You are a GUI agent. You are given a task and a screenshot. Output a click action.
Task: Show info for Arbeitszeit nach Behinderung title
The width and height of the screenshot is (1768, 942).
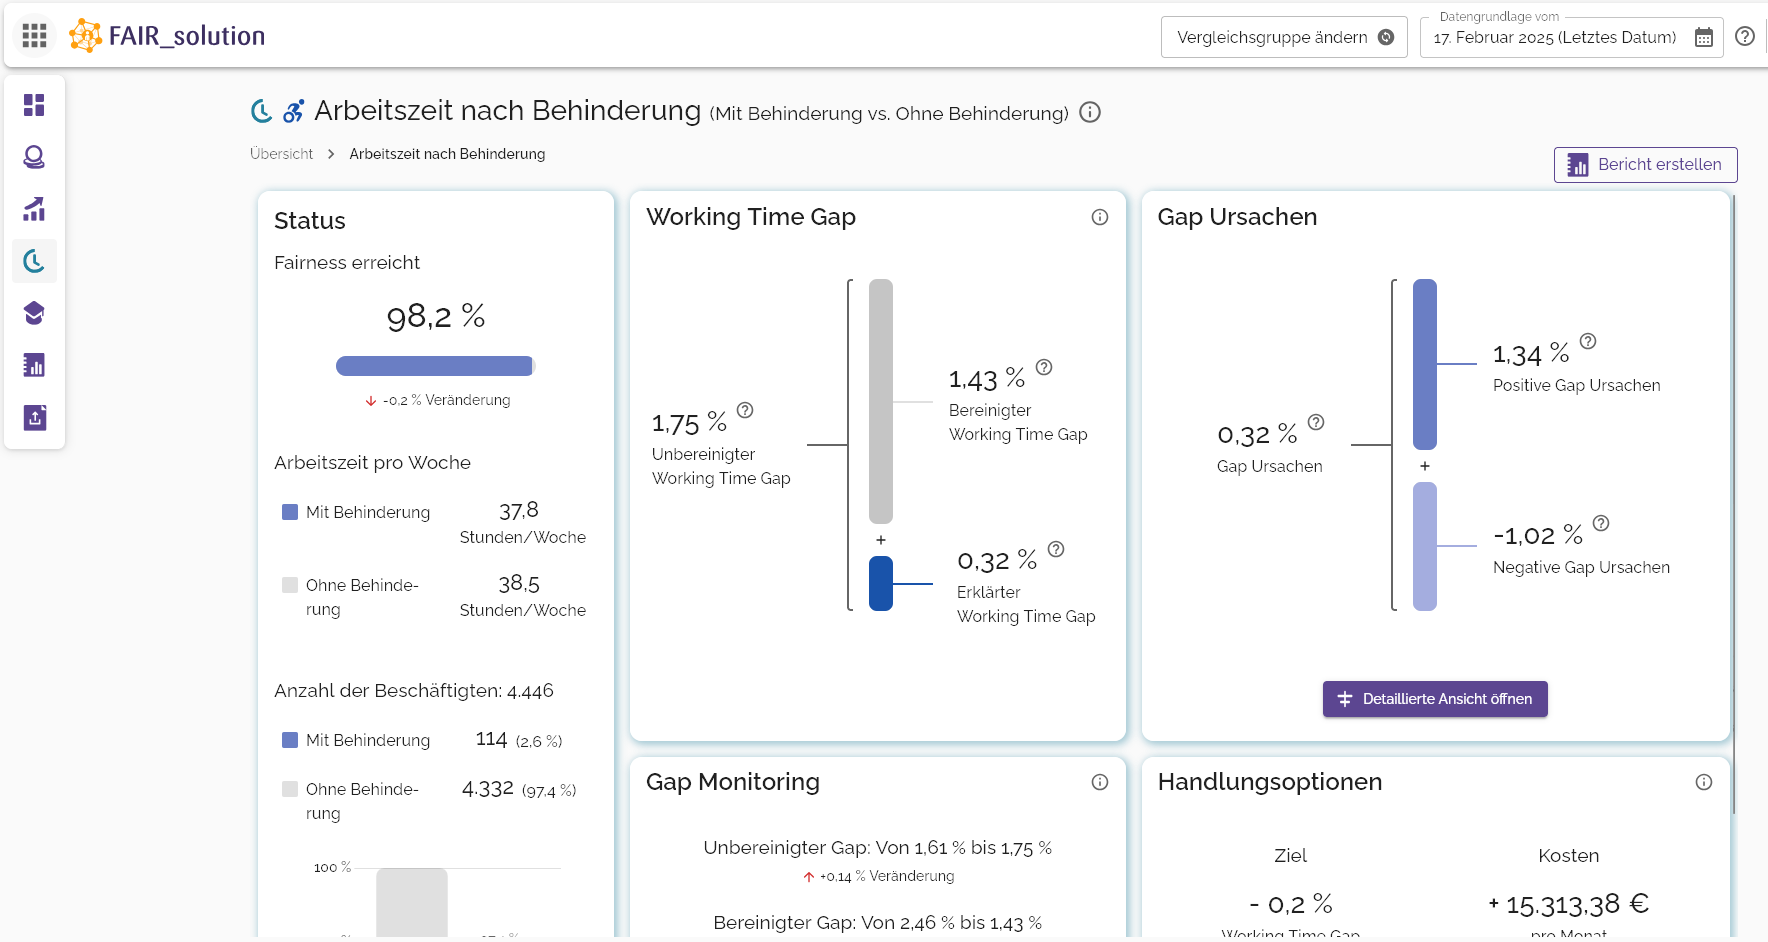pyautogui.click(x=1090, y=112)
